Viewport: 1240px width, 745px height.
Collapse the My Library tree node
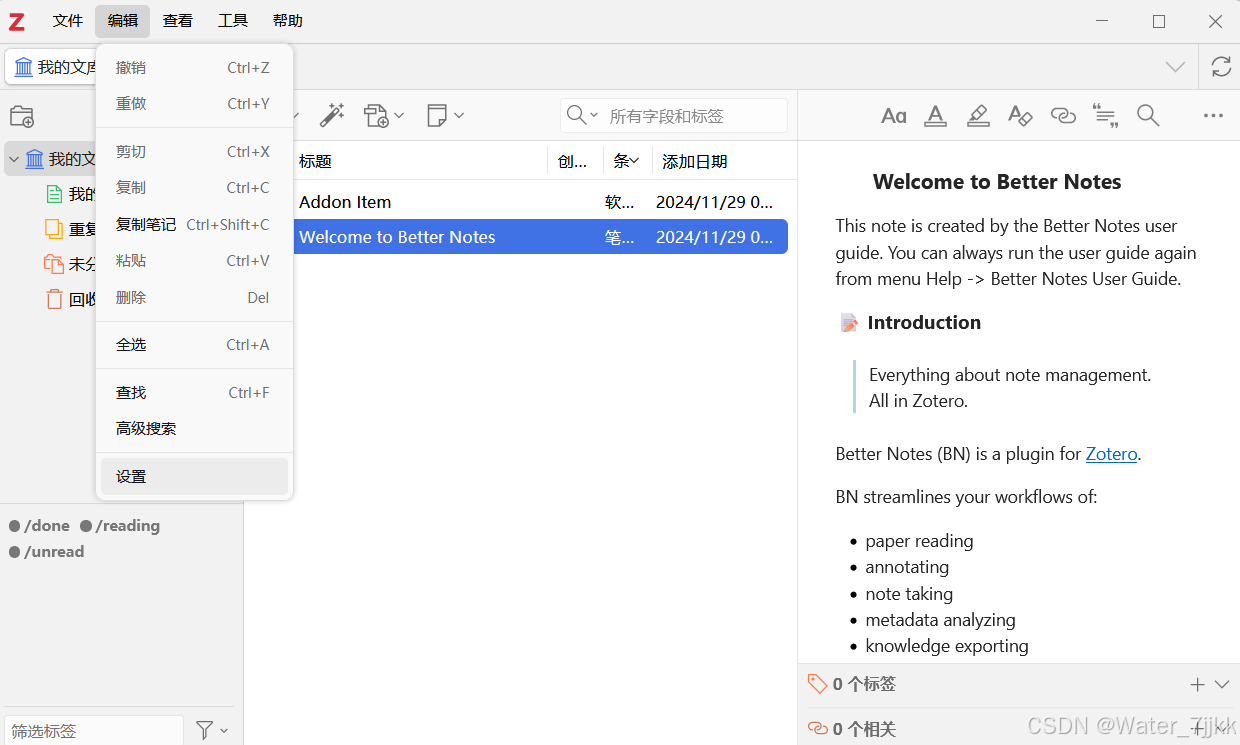click(x=14, y=159)
